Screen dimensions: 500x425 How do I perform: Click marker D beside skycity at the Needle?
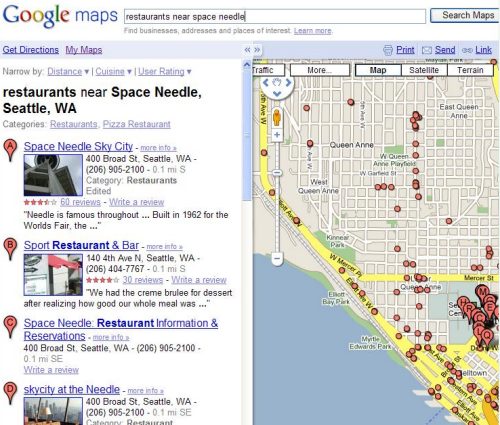[10, 393]
